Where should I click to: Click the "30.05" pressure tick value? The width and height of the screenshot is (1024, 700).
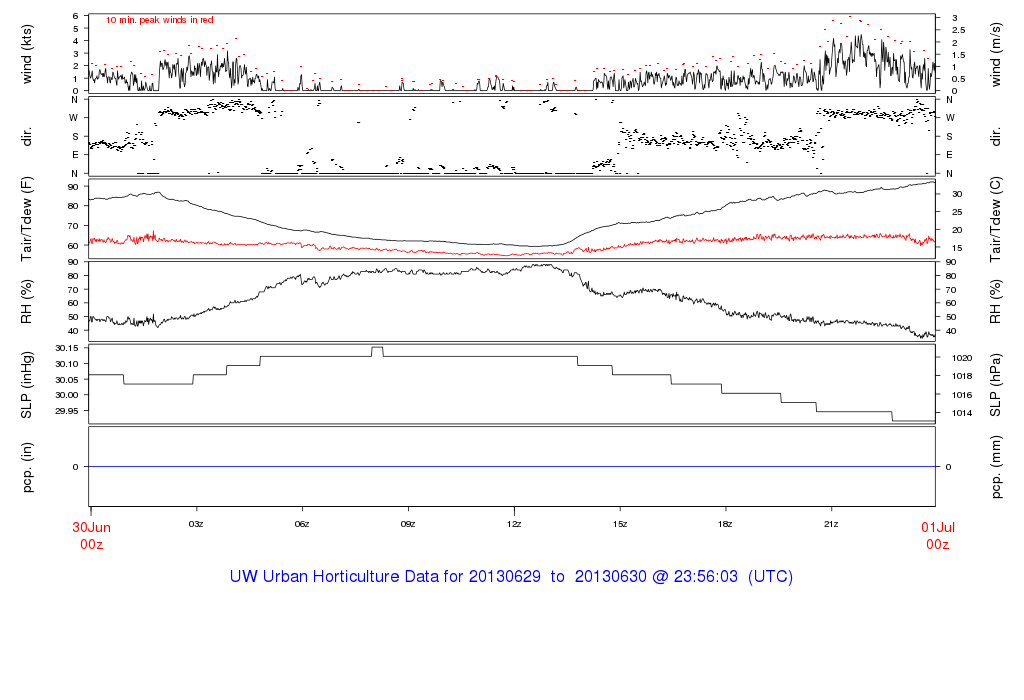coord(67,379)
